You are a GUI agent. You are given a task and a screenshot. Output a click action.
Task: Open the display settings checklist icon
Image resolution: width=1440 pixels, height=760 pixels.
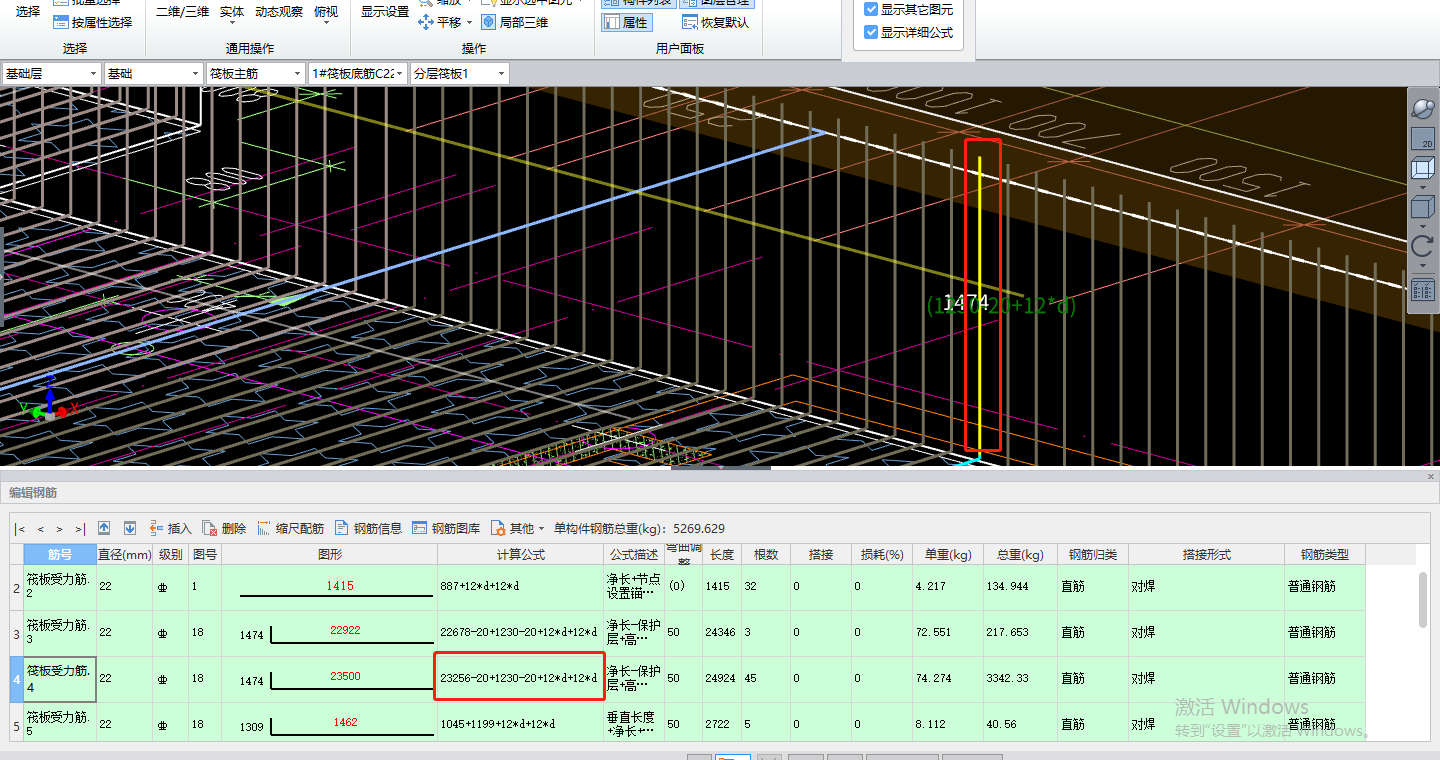1423,291
